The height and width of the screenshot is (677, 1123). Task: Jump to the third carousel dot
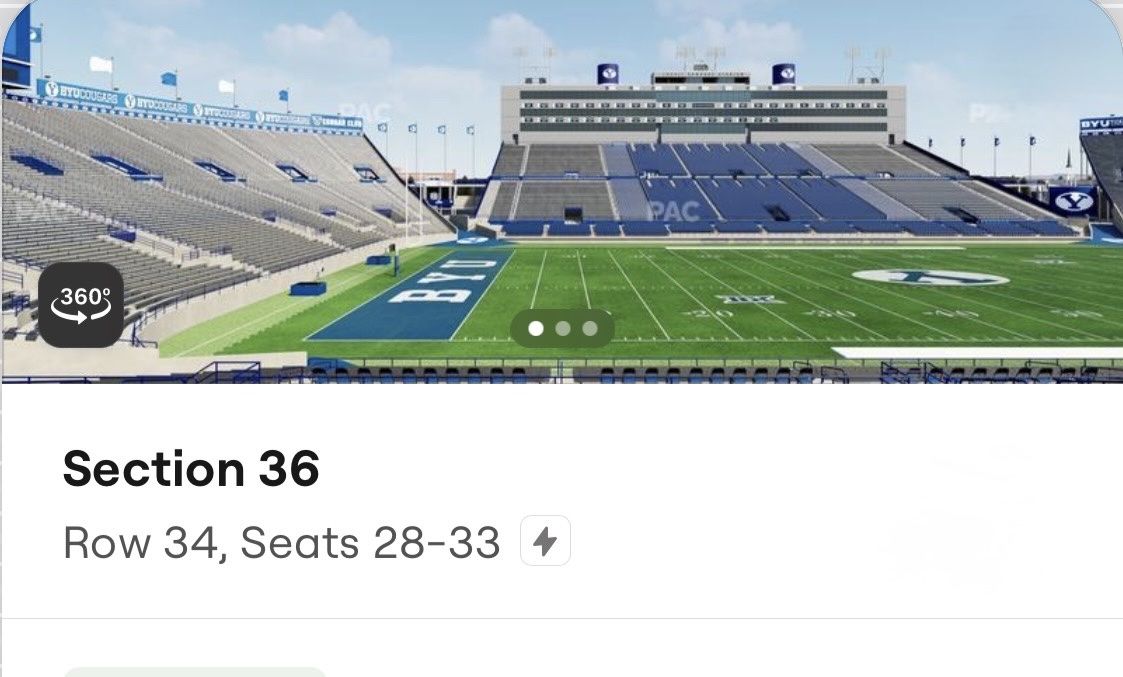pyautogui.click(x=590, y=328)
